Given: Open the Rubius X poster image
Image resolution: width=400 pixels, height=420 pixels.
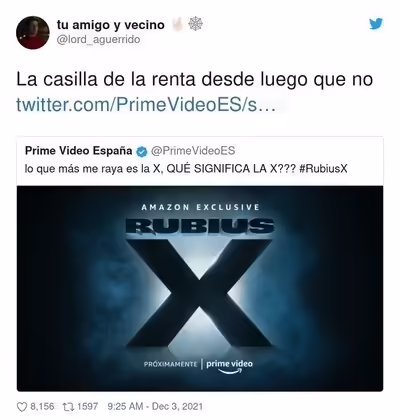Looking at the screenshot, I should pyautogui.click(x=200, y=289).
